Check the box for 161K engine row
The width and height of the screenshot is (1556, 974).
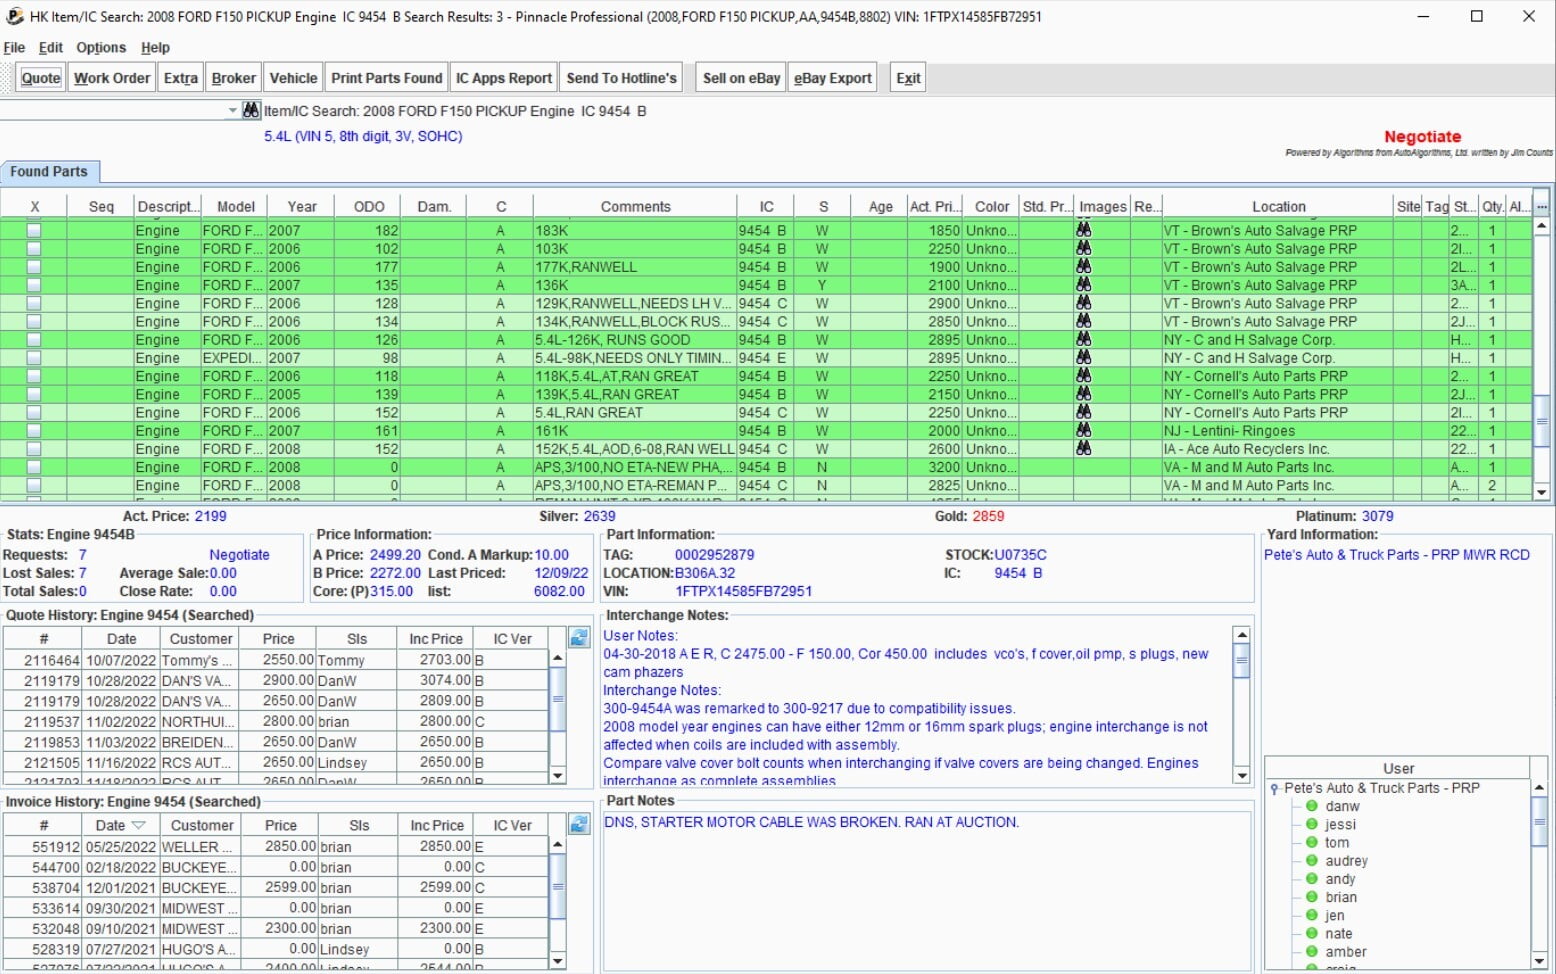[34, 430]
